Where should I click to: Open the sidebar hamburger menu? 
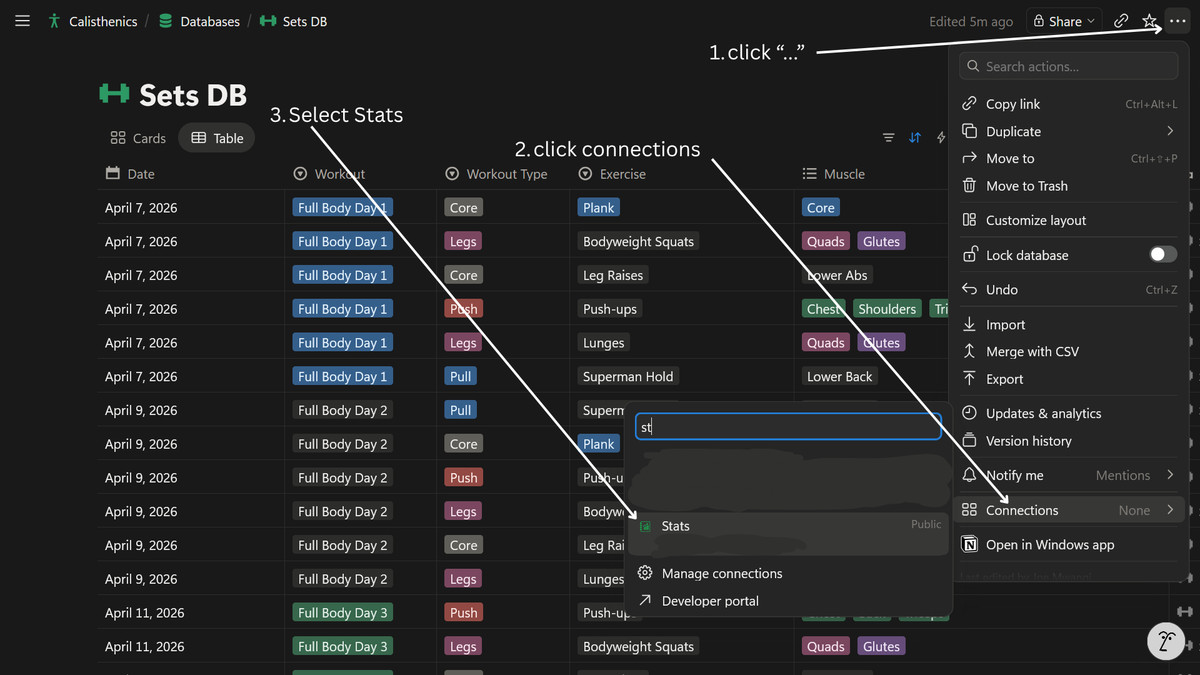(x=22, y=21)
